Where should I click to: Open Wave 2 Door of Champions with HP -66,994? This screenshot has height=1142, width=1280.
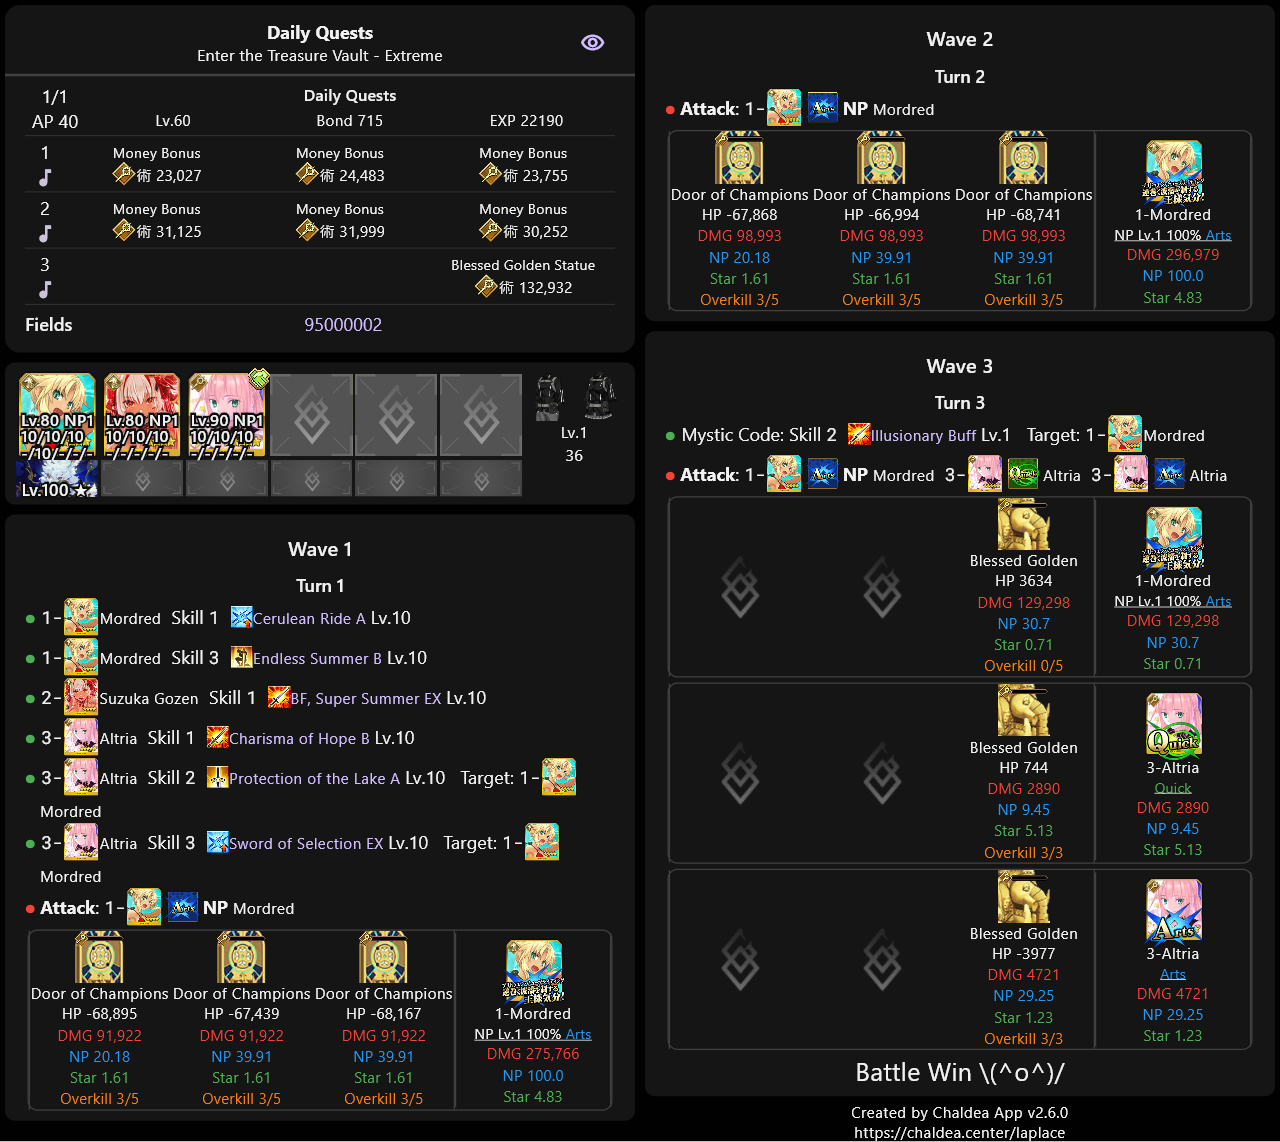coord(881,159)
